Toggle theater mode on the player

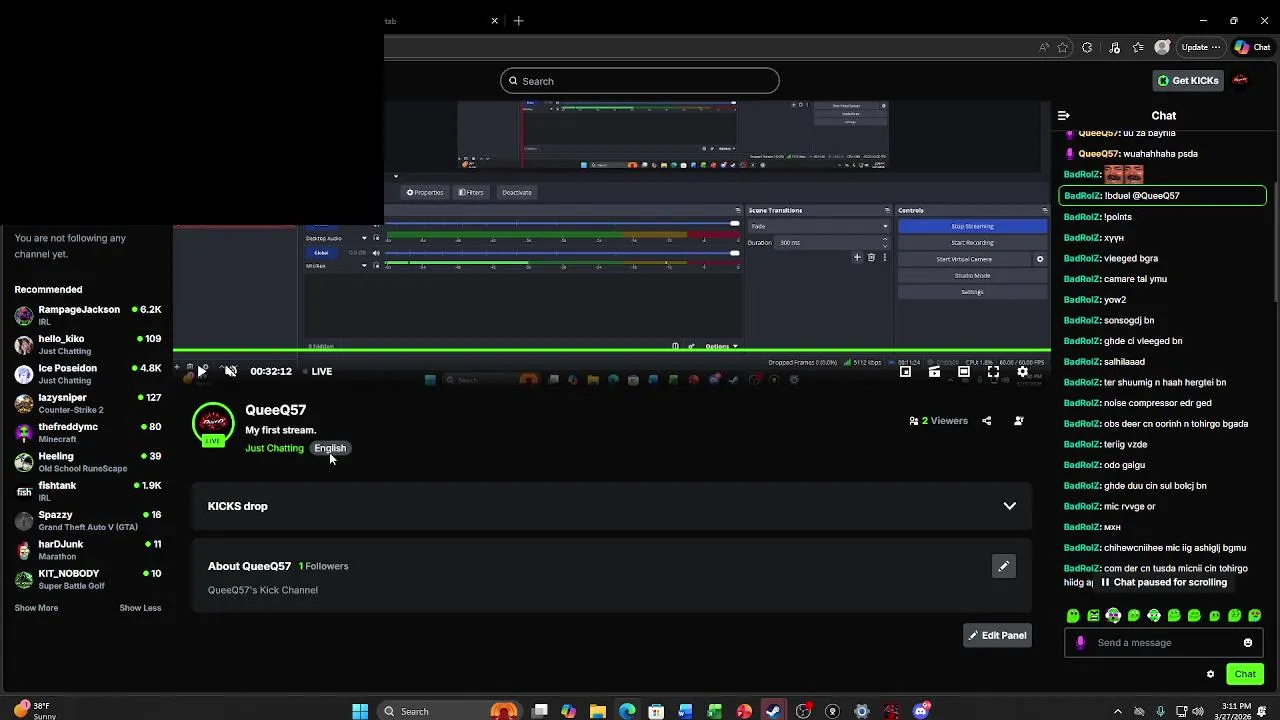[x=963, y=372]
